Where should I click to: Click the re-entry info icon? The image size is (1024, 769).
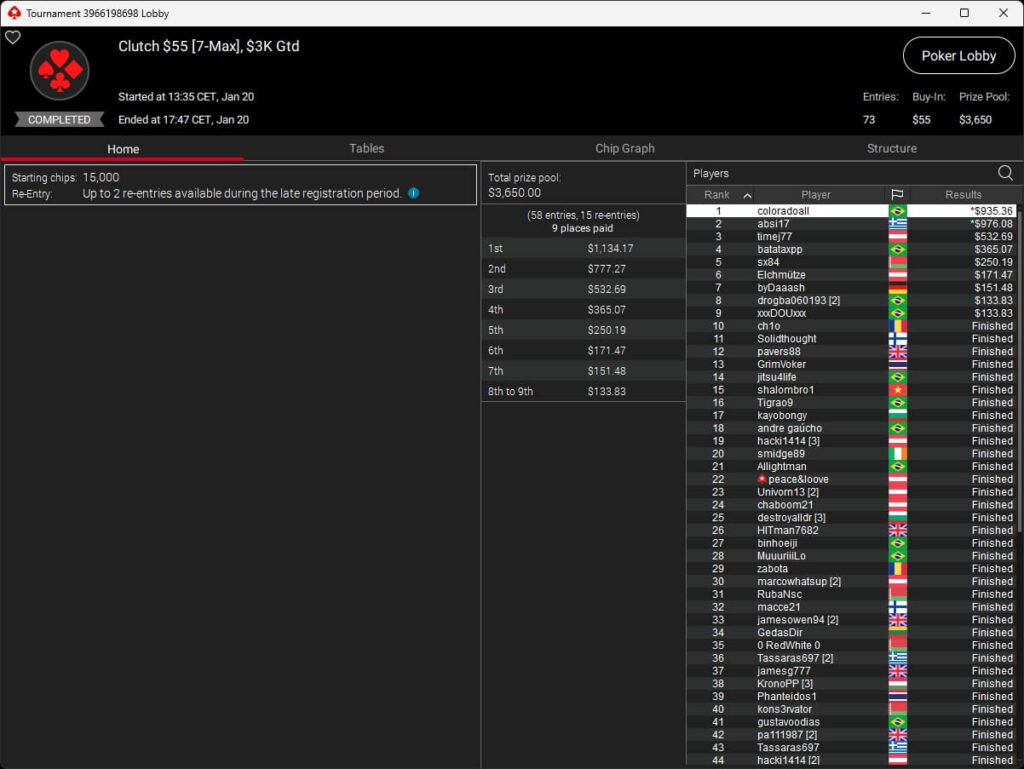click(x=413, y=193)
